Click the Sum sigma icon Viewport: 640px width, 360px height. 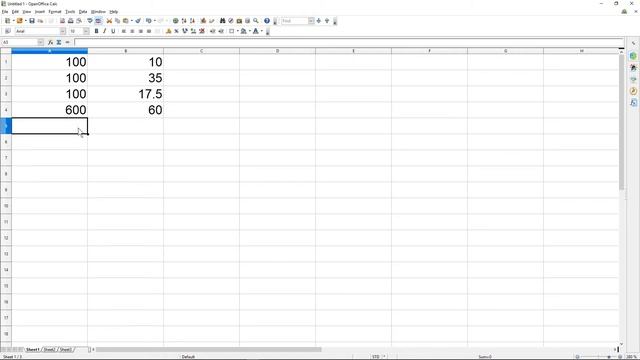click(59, 42)
